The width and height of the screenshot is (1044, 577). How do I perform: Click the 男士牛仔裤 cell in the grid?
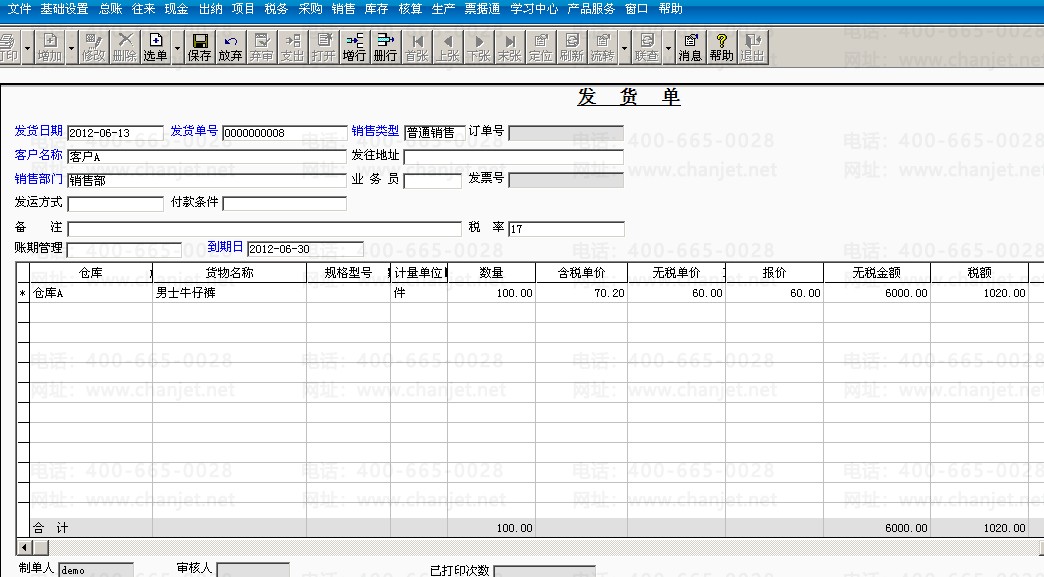[230, 293]
